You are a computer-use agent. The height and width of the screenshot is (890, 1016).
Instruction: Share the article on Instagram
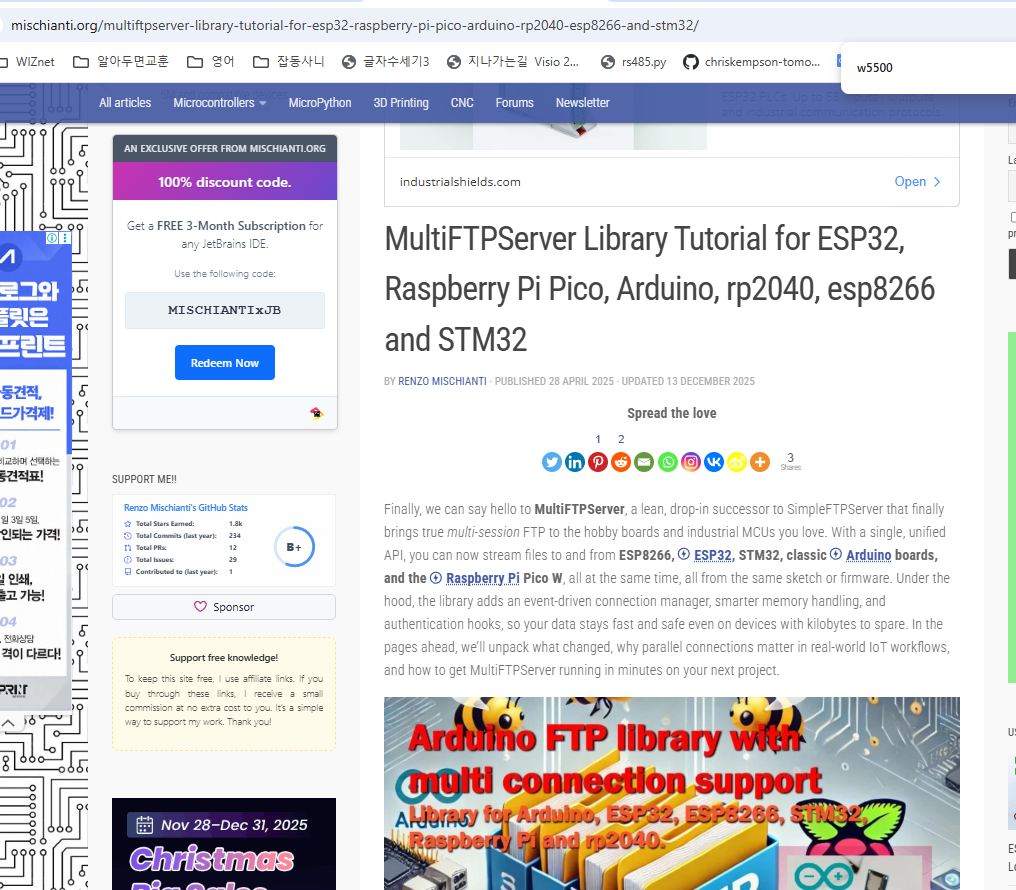pyautogui.click(x=691, y=462)
